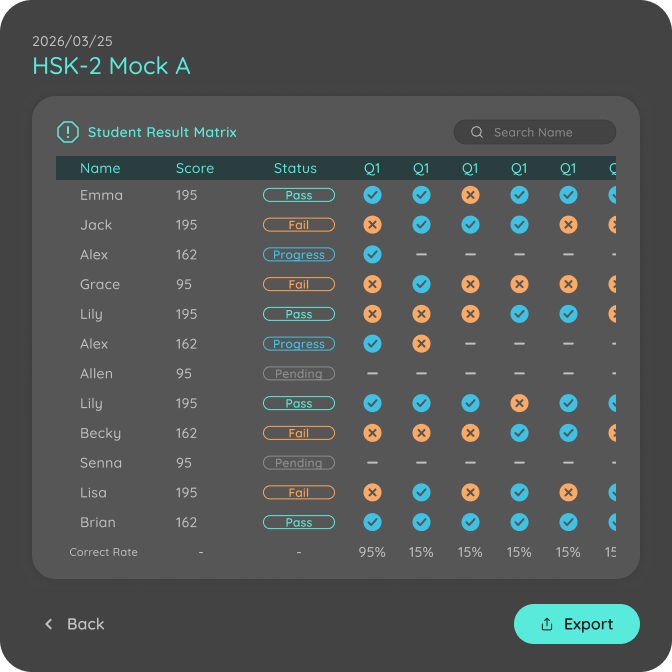Image resolution: width=672 pixels, height=672 pixels.
Task: Select Jack's second Q1 check mark
Action: pos(421,225)
